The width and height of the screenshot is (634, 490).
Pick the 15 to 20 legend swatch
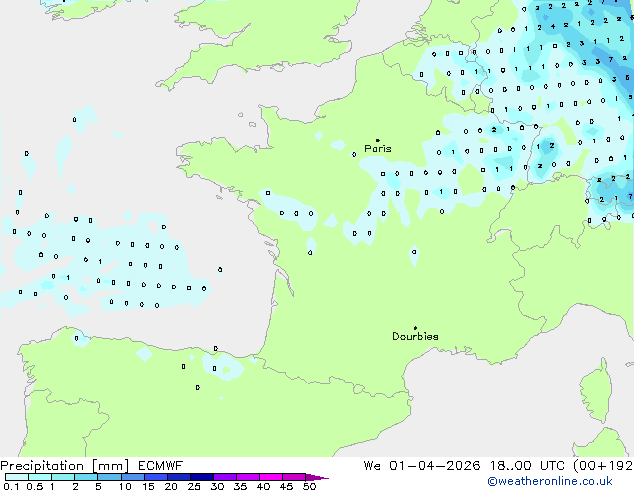coord(155,477)
